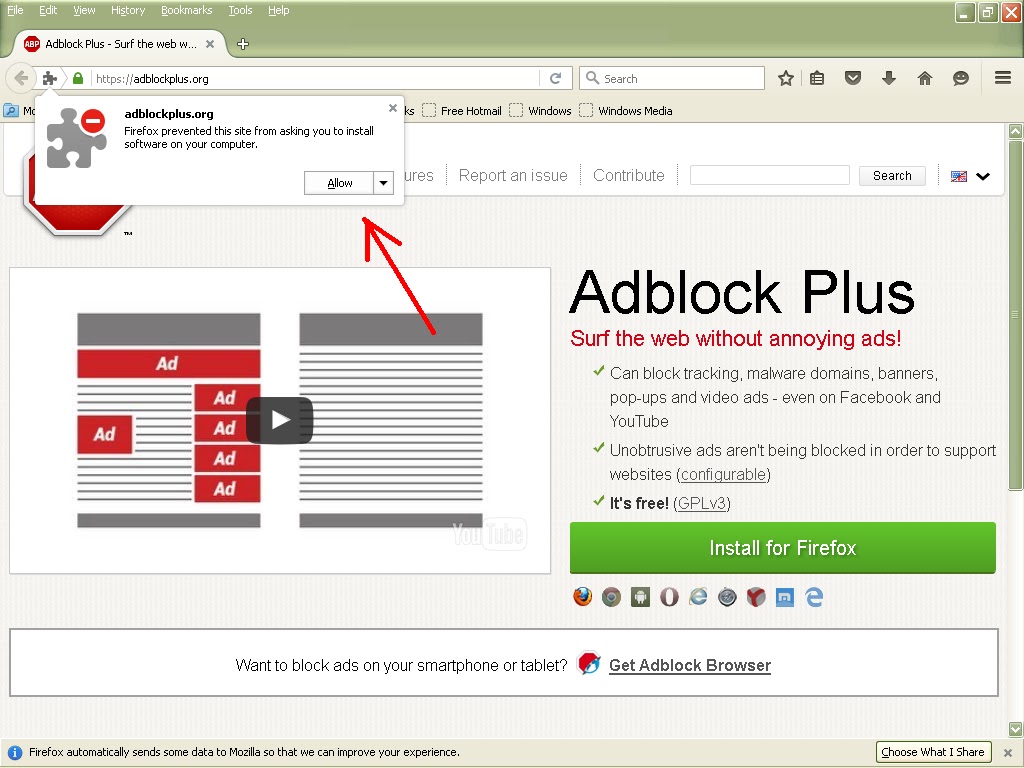Open the Firefox Hello smiley icon
The image size is (1024, 768).
coord(961,78)
